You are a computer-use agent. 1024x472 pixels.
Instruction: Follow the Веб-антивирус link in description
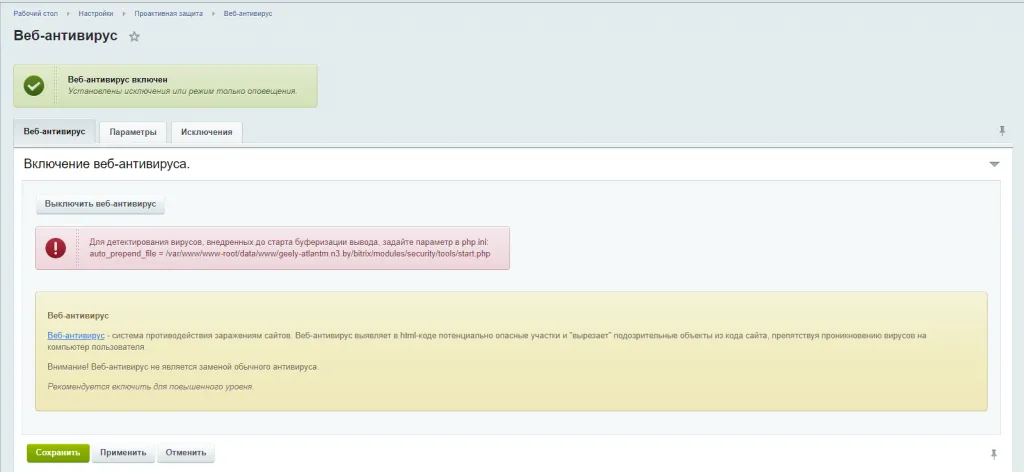coord(76,335)
